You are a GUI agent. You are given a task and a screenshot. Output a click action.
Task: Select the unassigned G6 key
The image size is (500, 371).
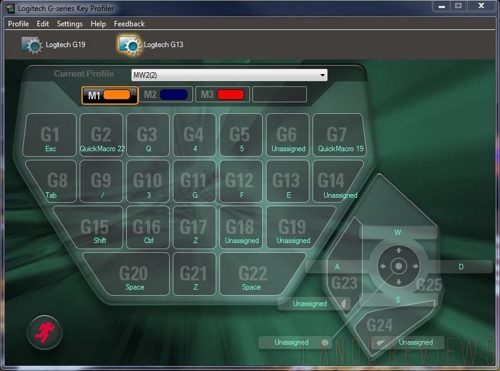coord(288,135)
